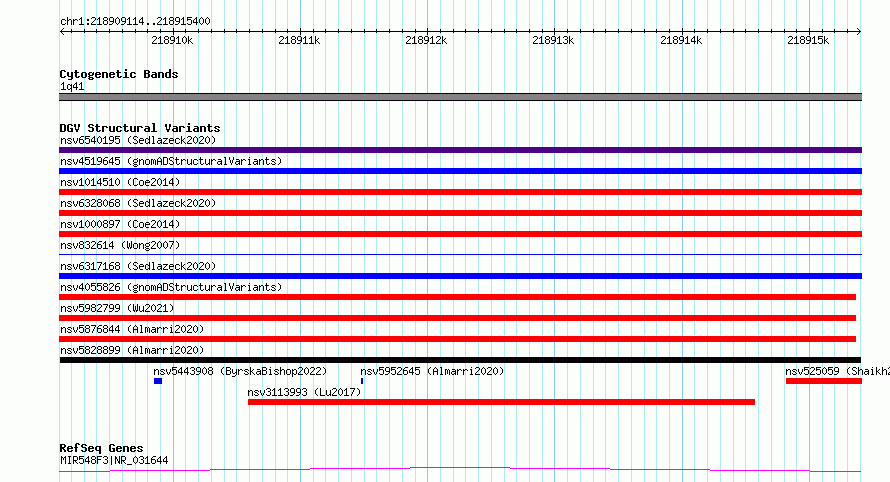
Task: Click the red nsv1000897 variant bar
Action: (460, 234)
